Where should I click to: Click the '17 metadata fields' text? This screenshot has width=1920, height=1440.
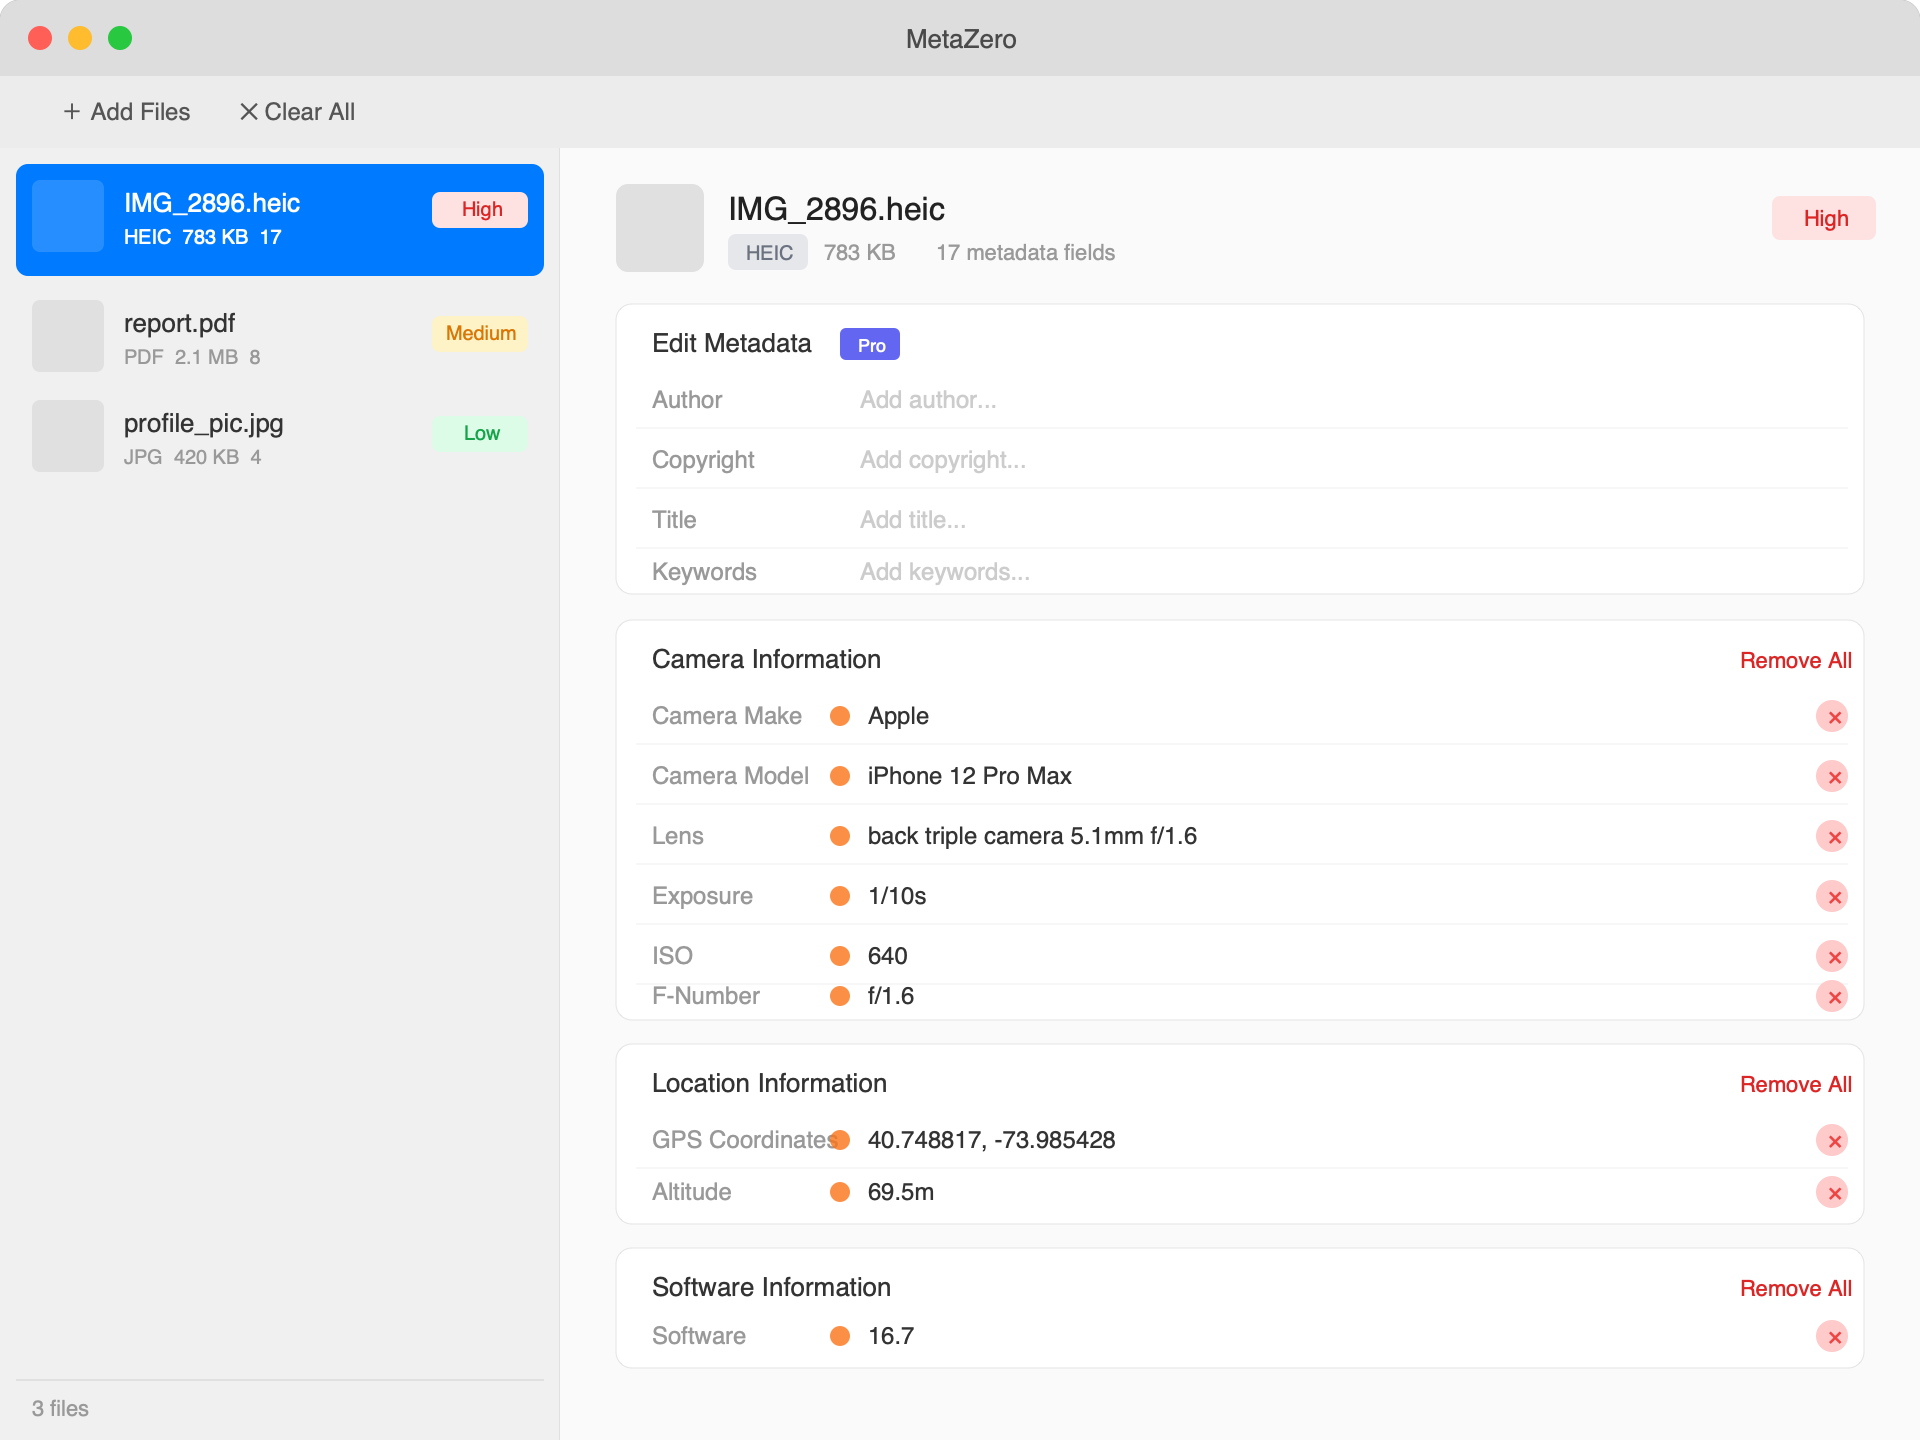coord(1025,253)
